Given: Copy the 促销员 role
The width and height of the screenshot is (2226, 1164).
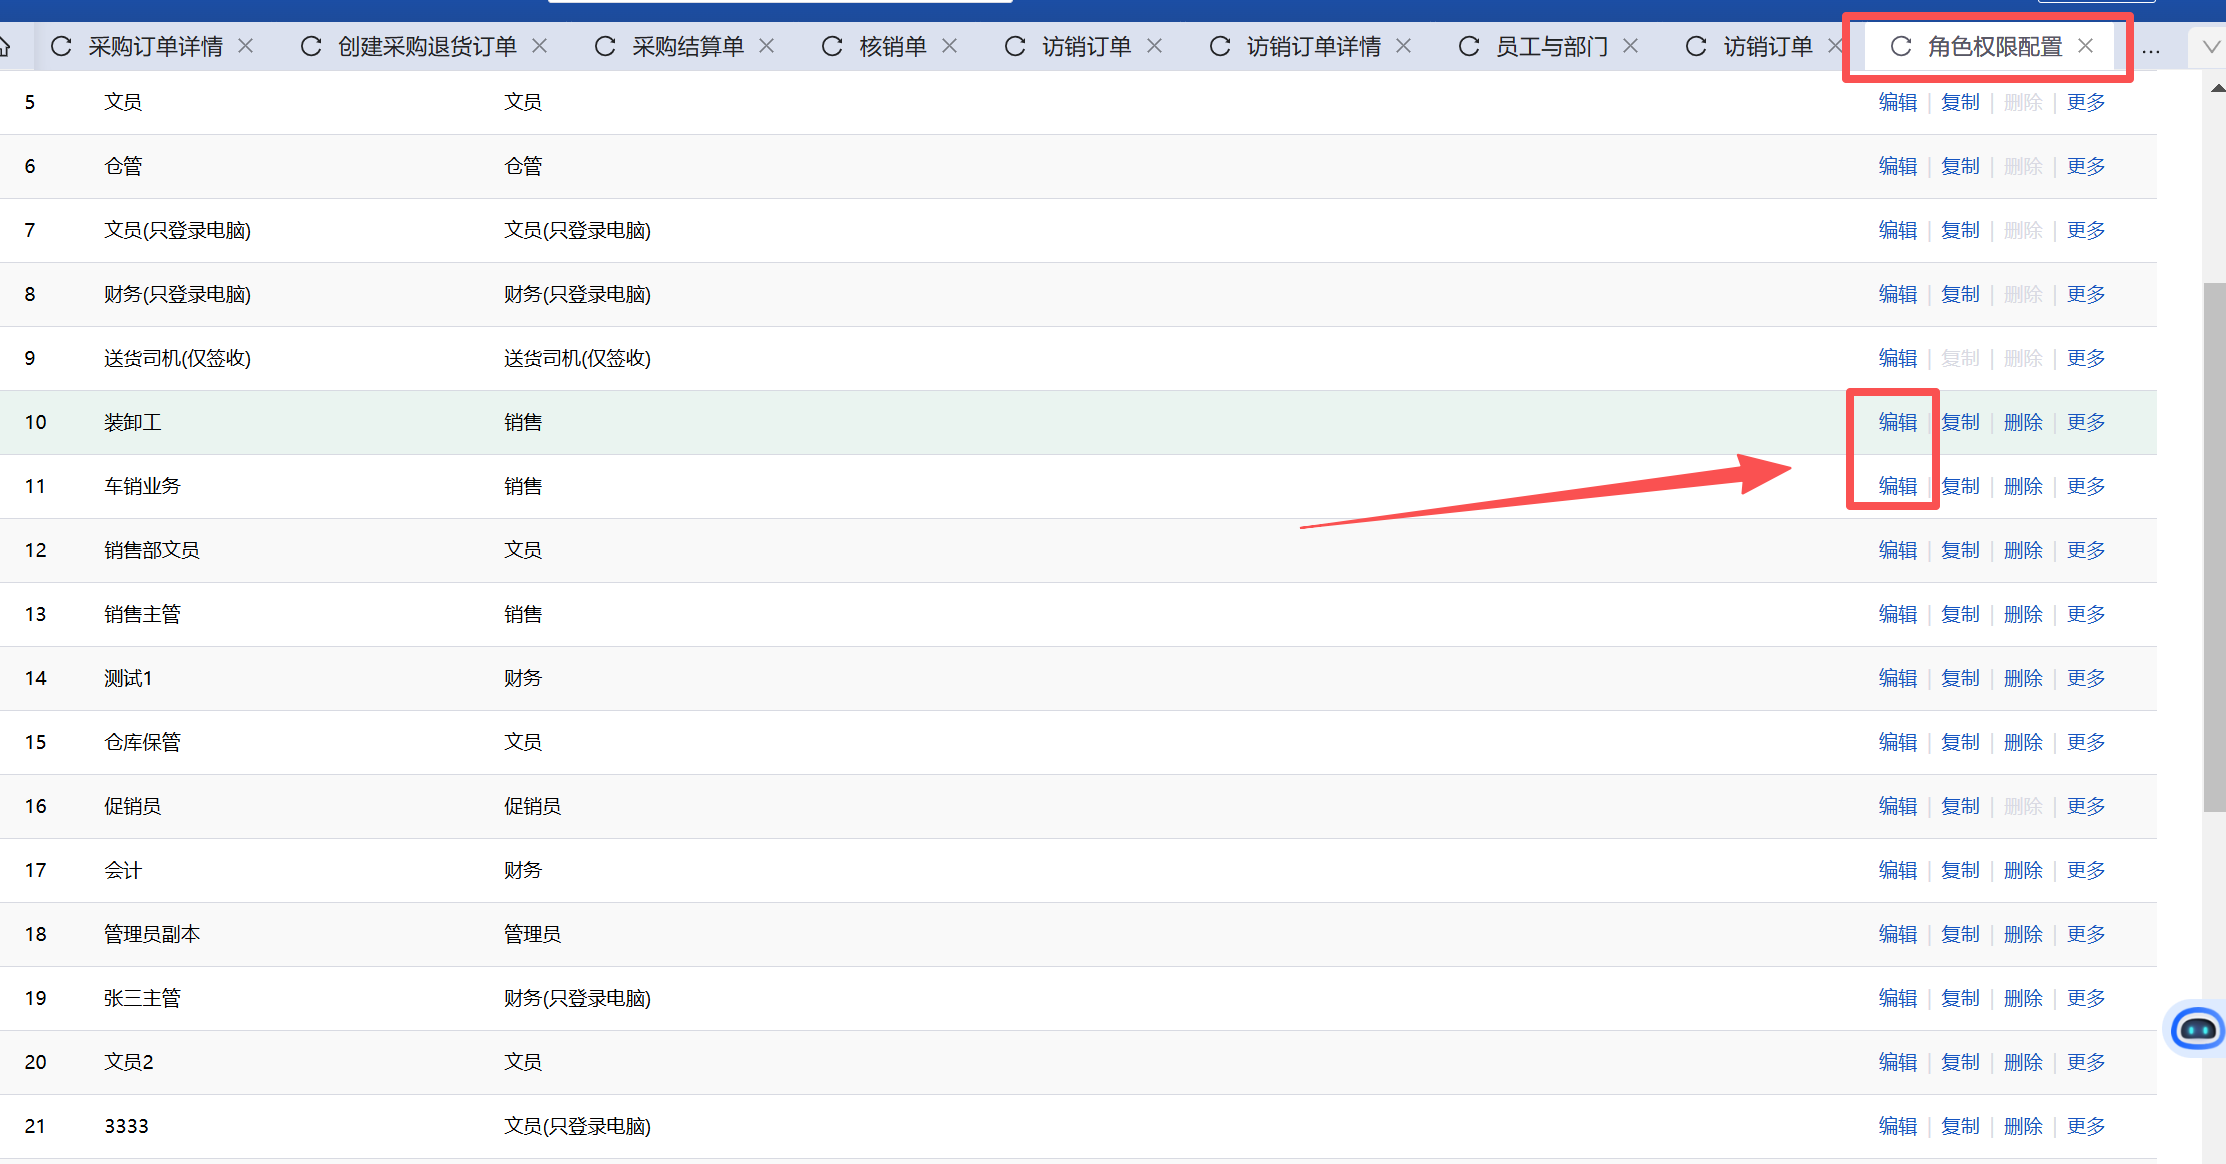Looking at the screenshot, I should point(1960,806).
